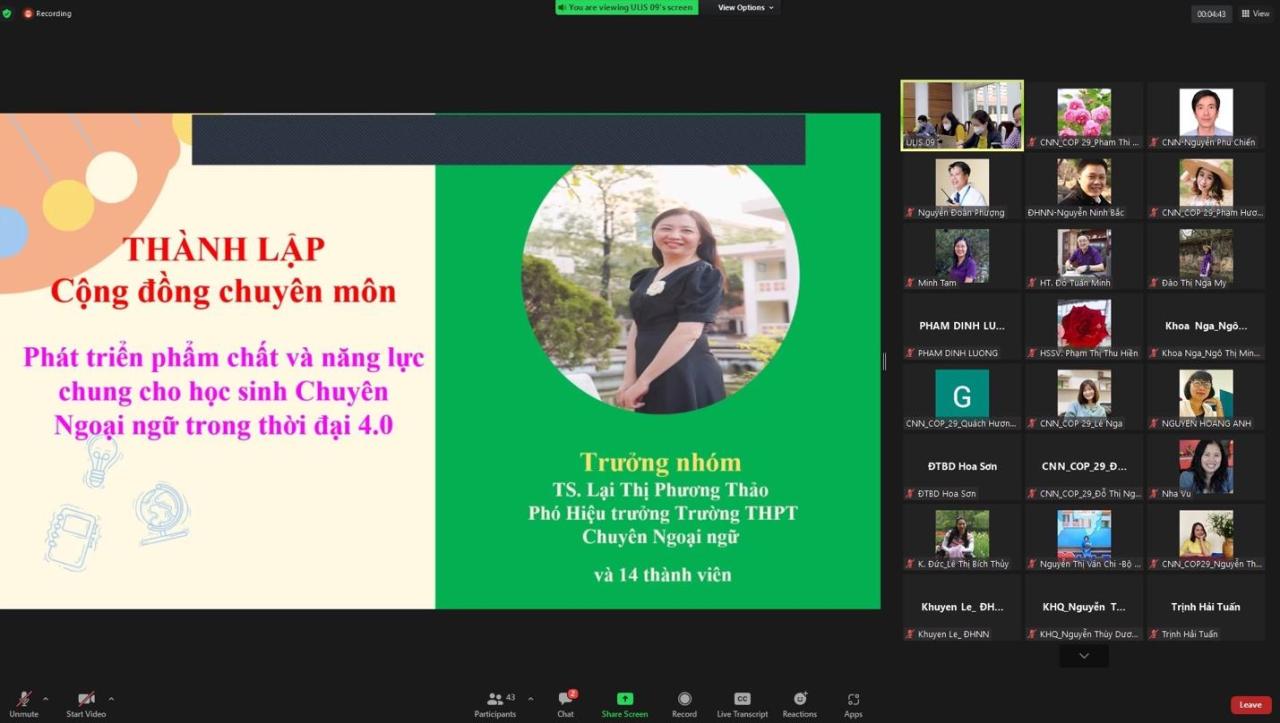
Task: Click the red Leave button
Action: point(1250,705)
